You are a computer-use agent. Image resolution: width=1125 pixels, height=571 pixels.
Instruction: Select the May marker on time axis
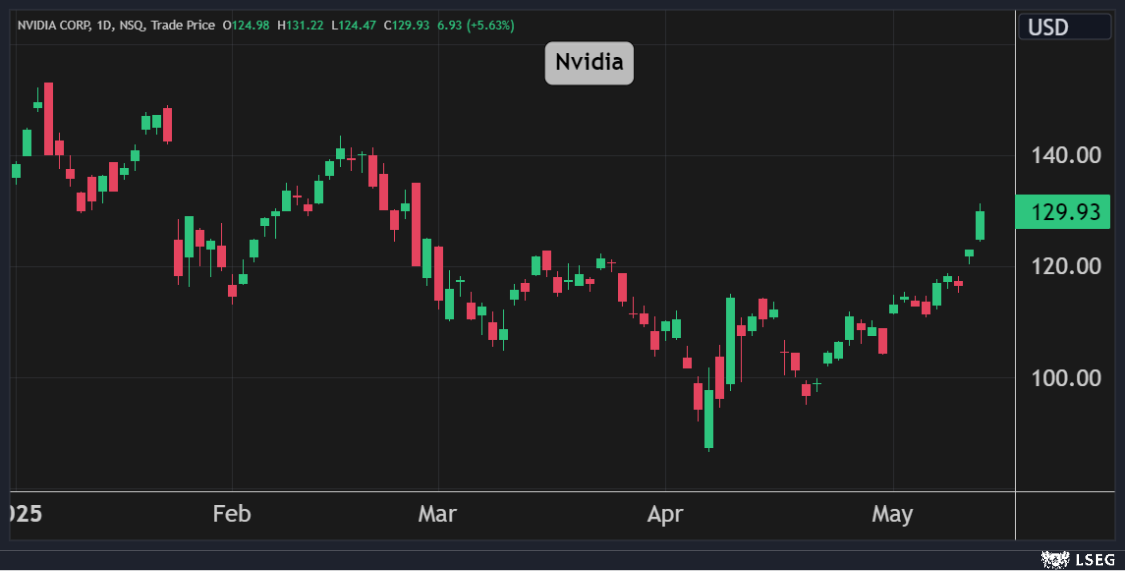tap(892, 515)
